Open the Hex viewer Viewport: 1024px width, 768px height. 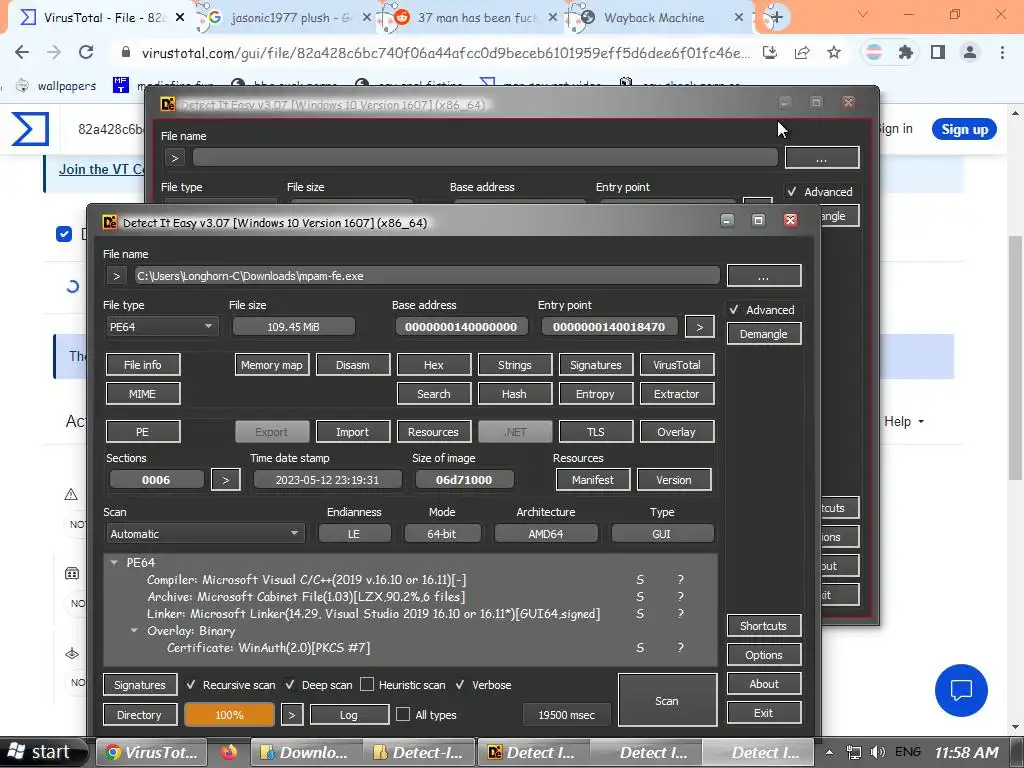434,364
